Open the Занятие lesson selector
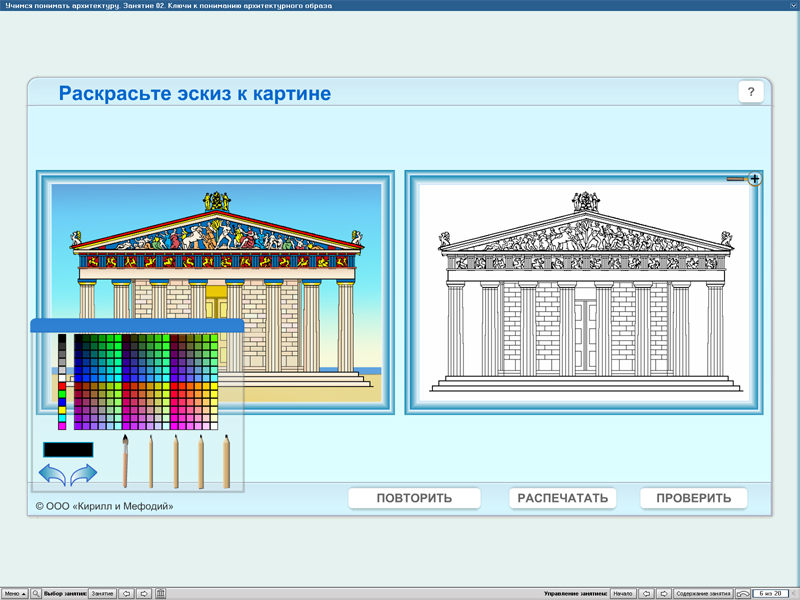Screen dimensions: 800x600 click(103, 593)
